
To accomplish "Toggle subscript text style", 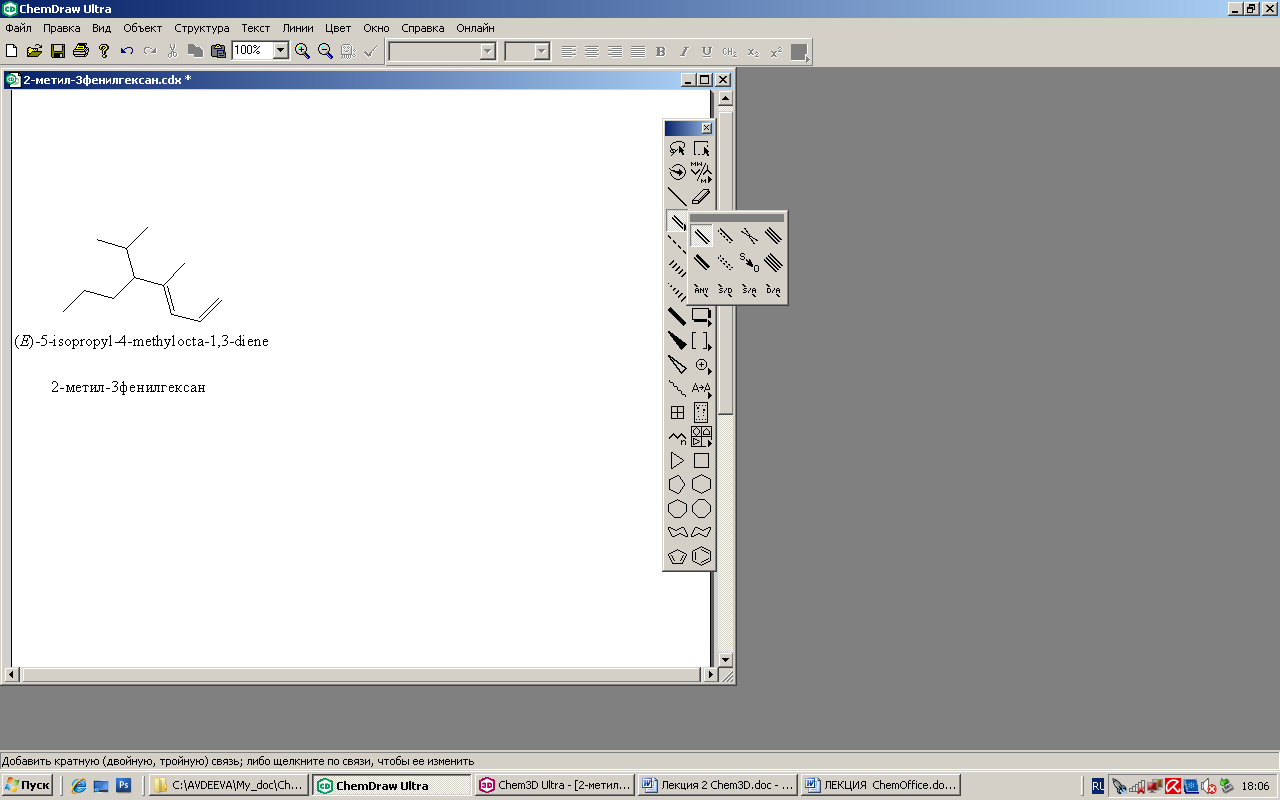I will tap(753, 51).
